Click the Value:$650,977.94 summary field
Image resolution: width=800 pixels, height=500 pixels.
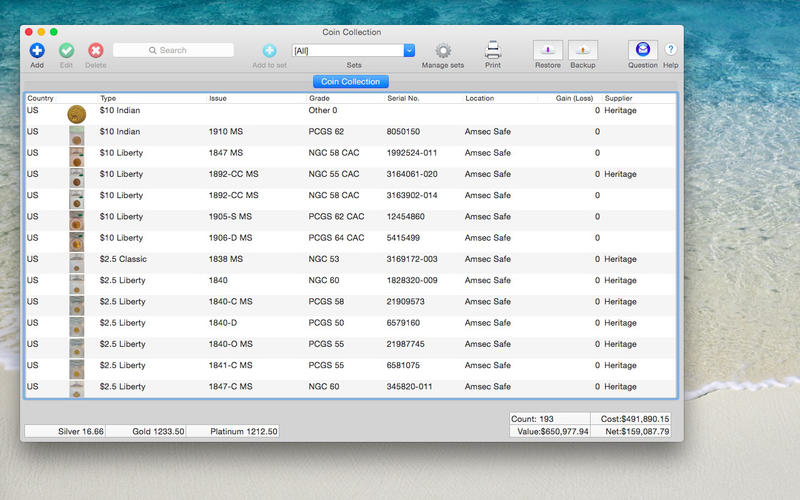549,432
